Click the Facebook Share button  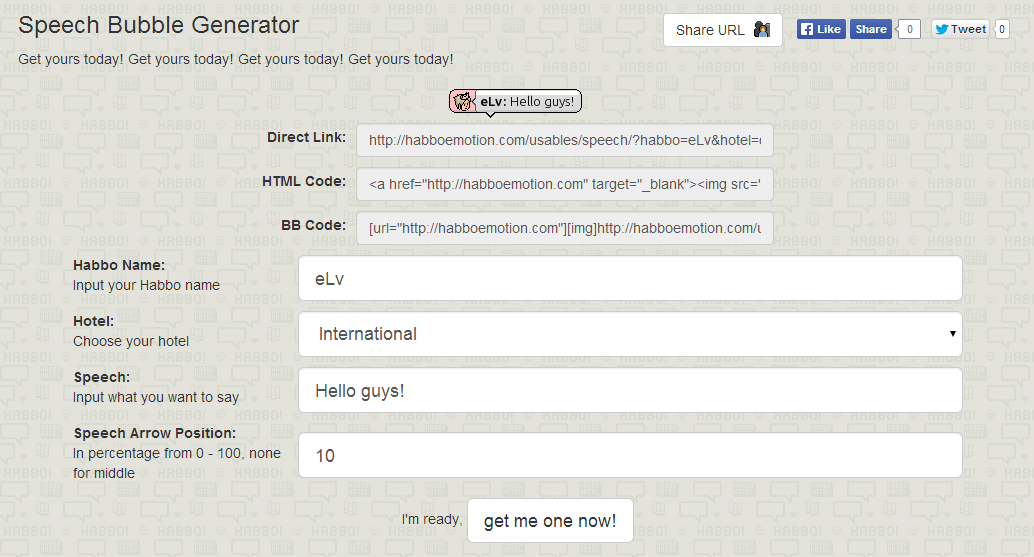[x=870, y=29]
